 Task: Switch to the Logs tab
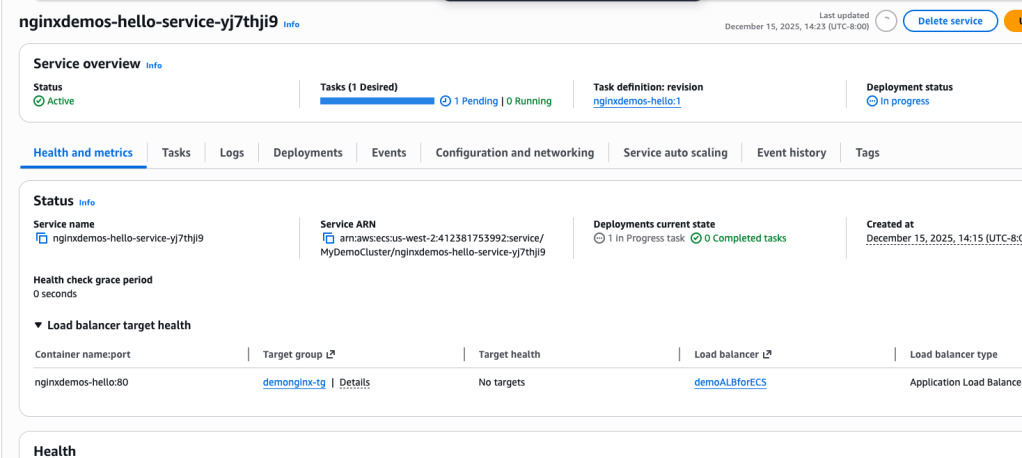tap(231, 153)
